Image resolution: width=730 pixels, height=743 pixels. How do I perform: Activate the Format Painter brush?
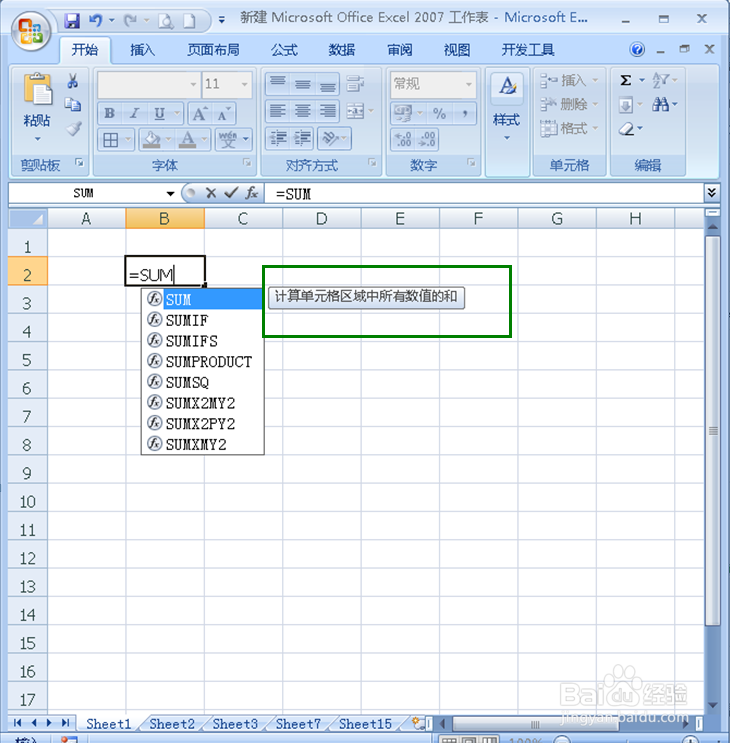coord(73,128)
